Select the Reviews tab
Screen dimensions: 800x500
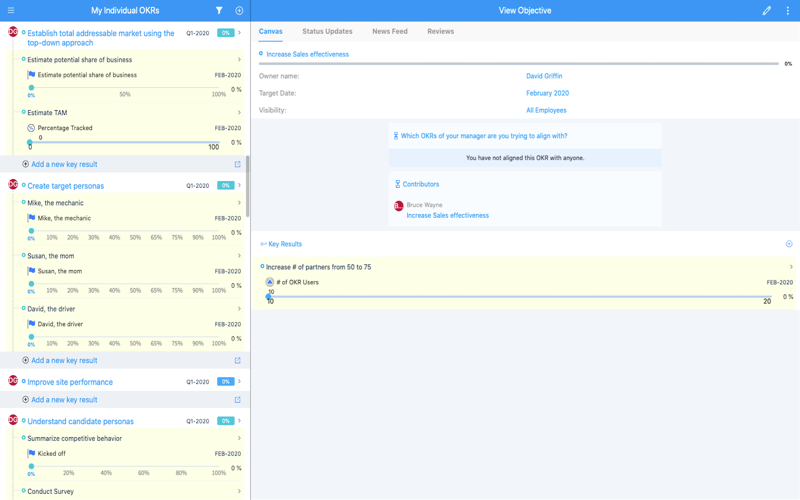click(x=440, y=31)
